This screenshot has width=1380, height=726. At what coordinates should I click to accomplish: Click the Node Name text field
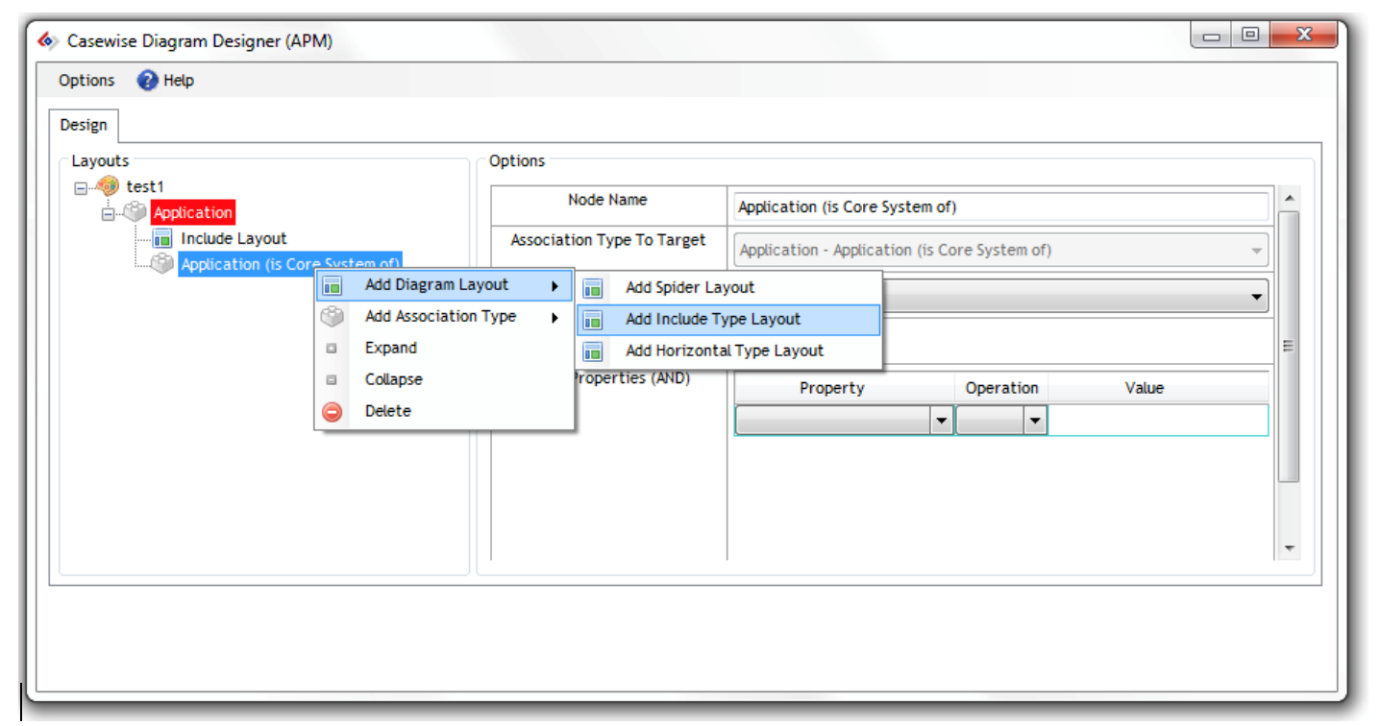[x=1000, y=207]
